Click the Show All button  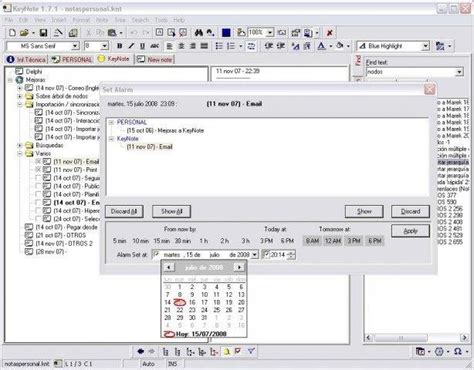[171, 211]
